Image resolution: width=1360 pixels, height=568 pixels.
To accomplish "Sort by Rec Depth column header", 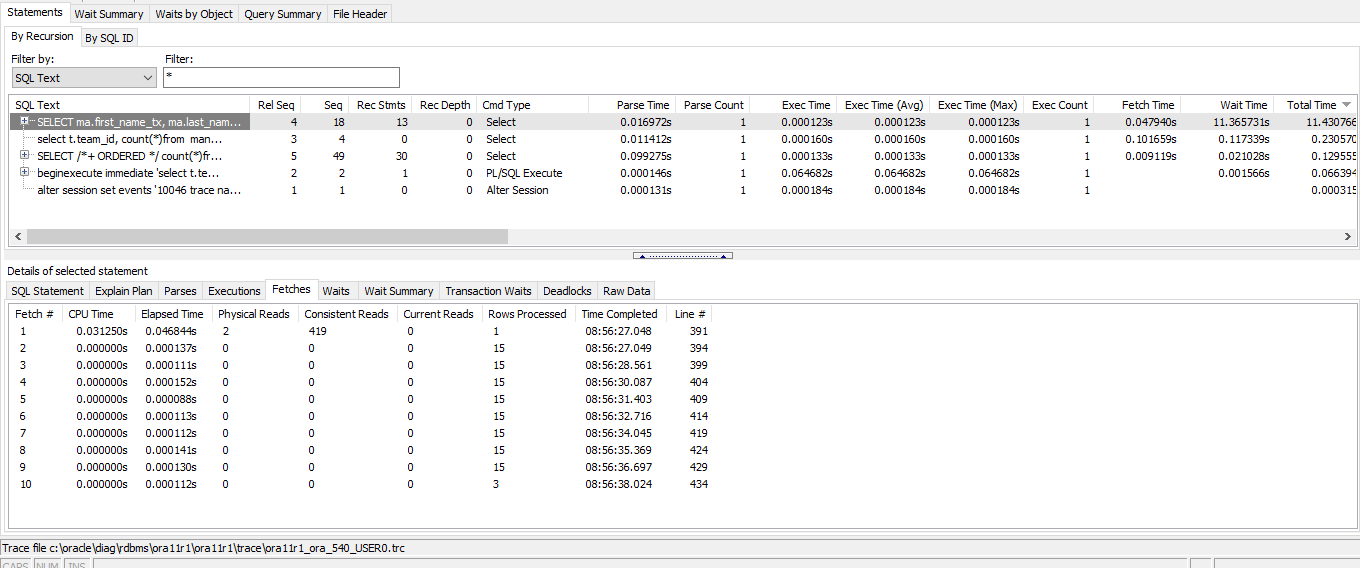I will tap(443, 104).
